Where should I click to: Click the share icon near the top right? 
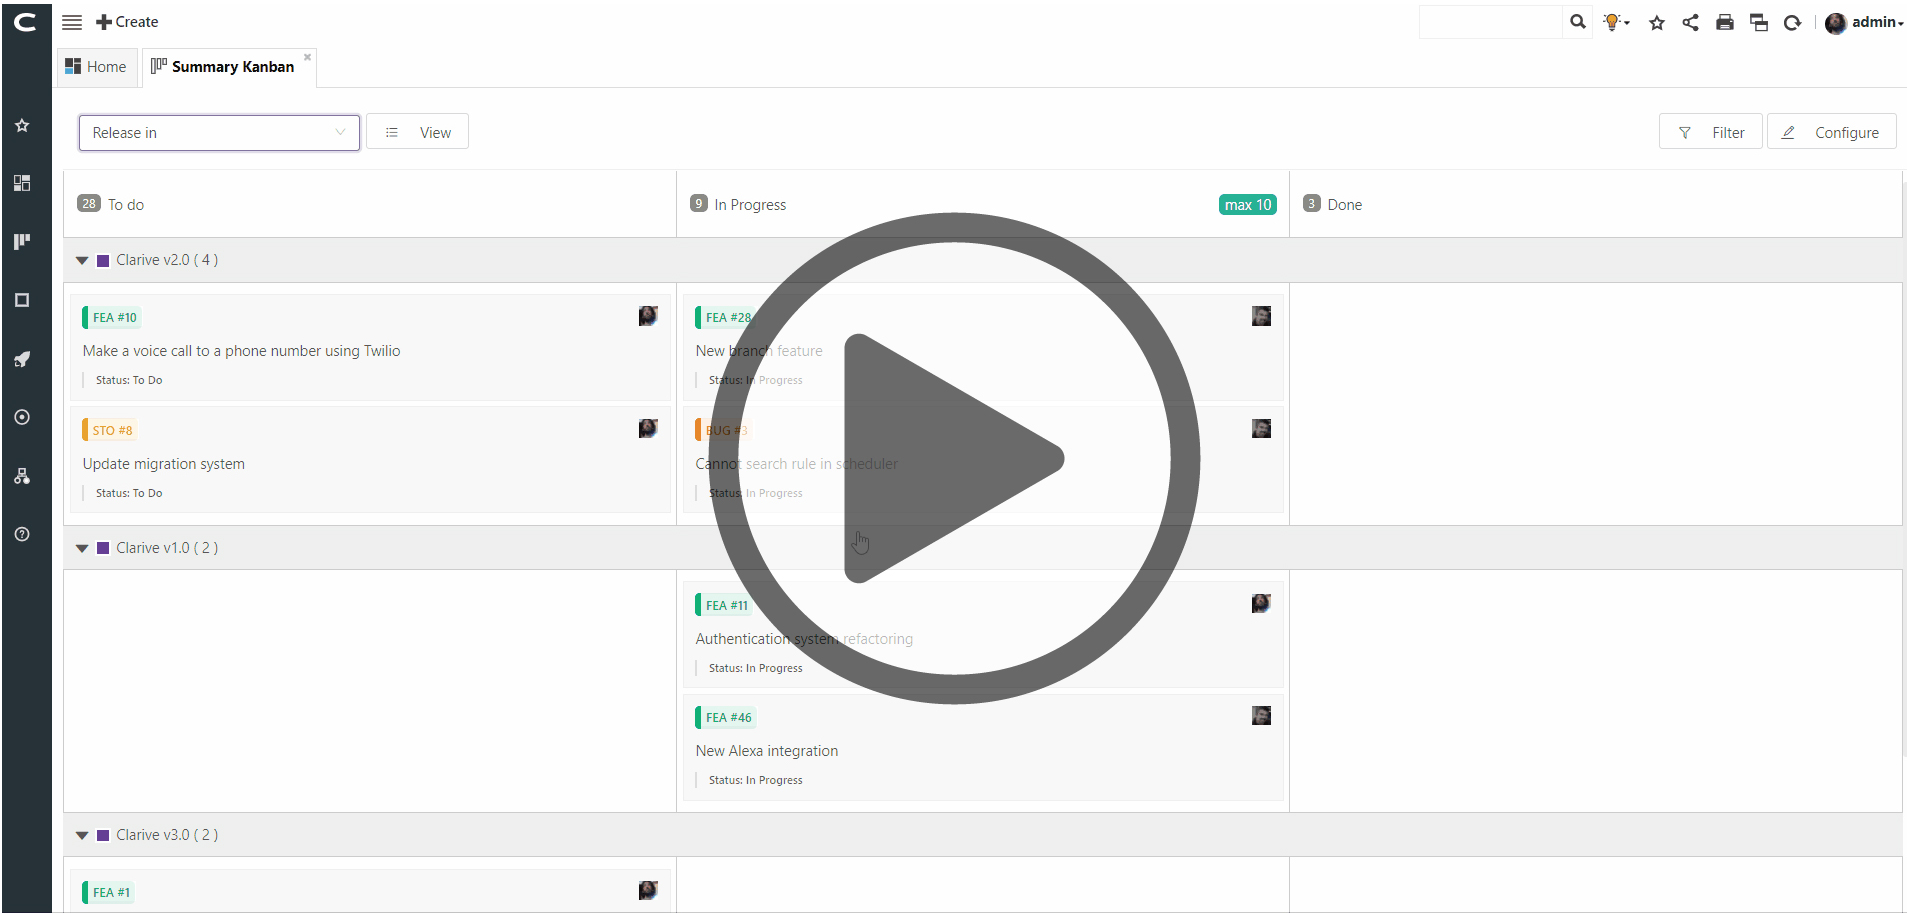coord(1690,22)
